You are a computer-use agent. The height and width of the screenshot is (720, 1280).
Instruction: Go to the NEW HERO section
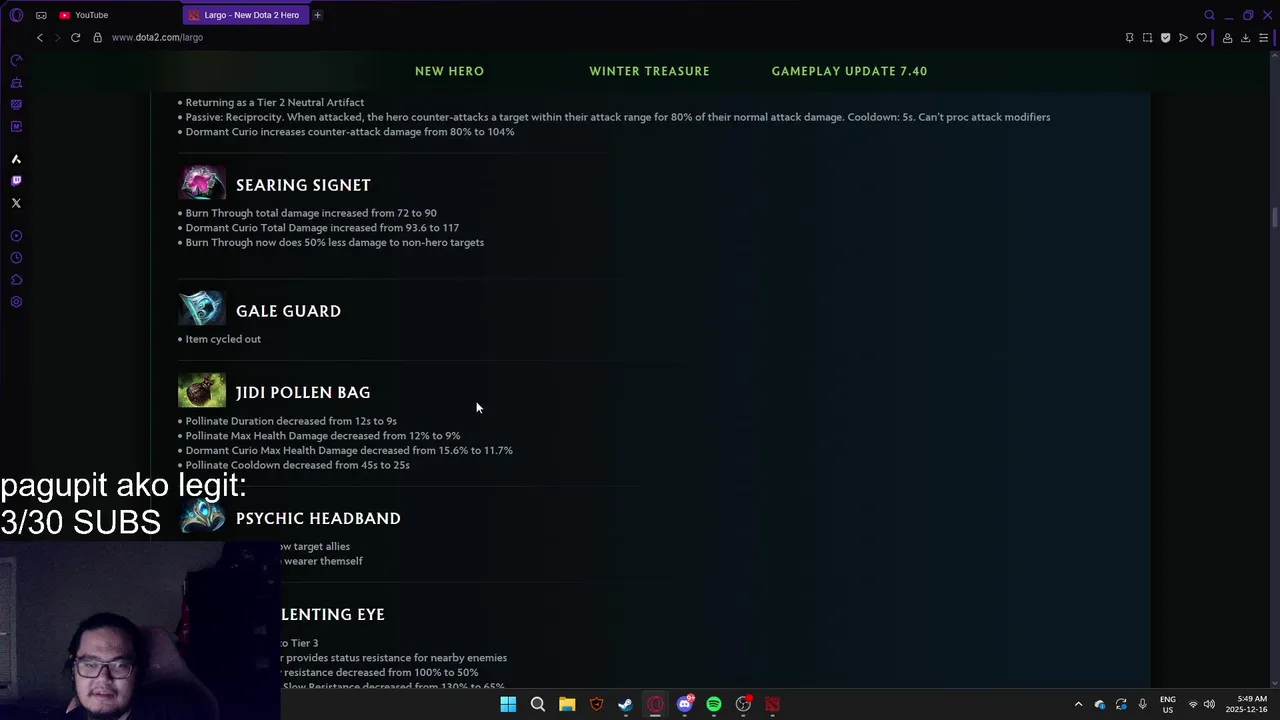point(449,71)
